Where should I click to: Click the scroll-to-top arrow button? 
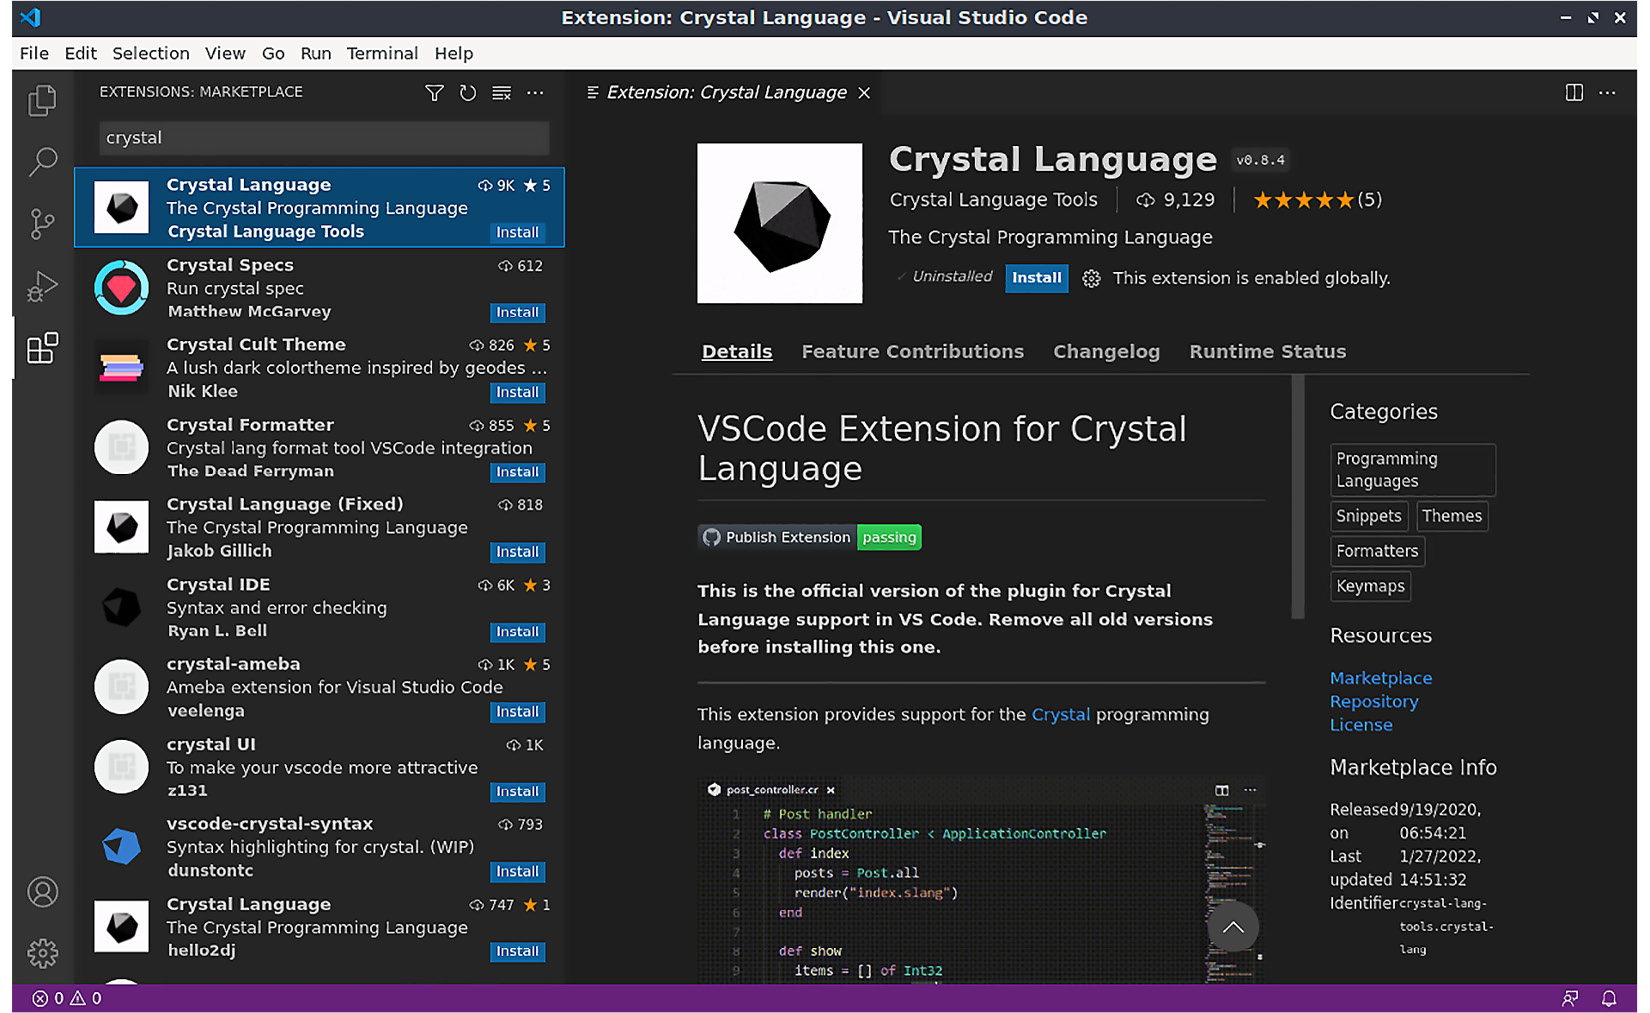tap(1233, 927)
